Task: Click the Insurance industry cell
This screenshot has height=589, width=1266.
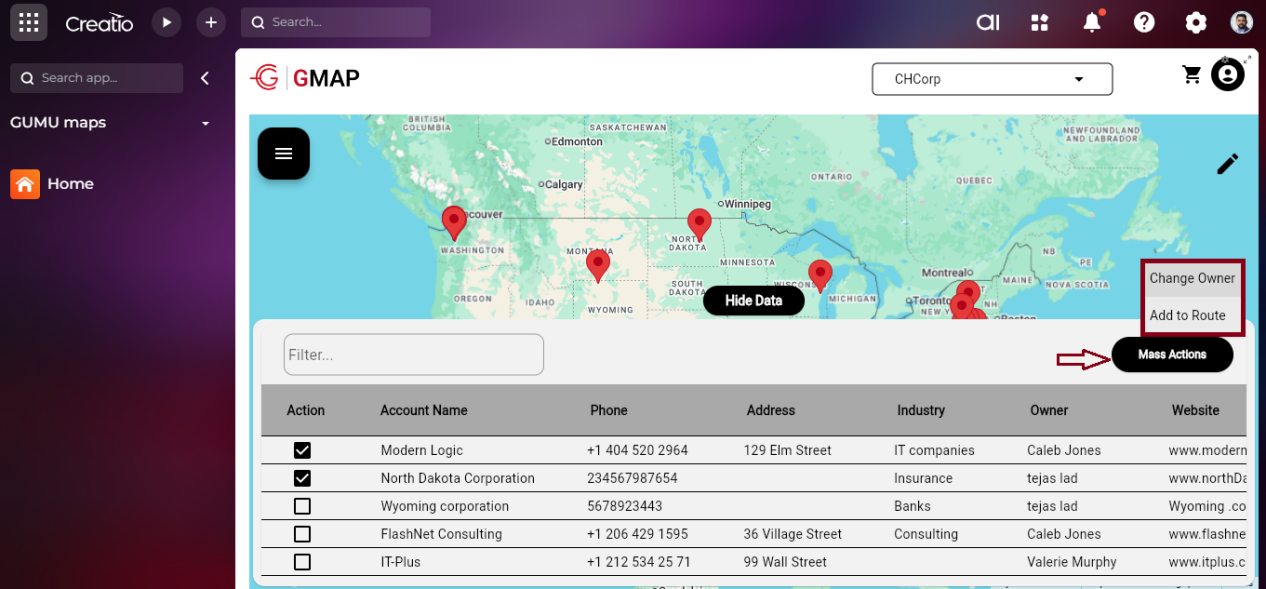Action: (x=923, y=478)
